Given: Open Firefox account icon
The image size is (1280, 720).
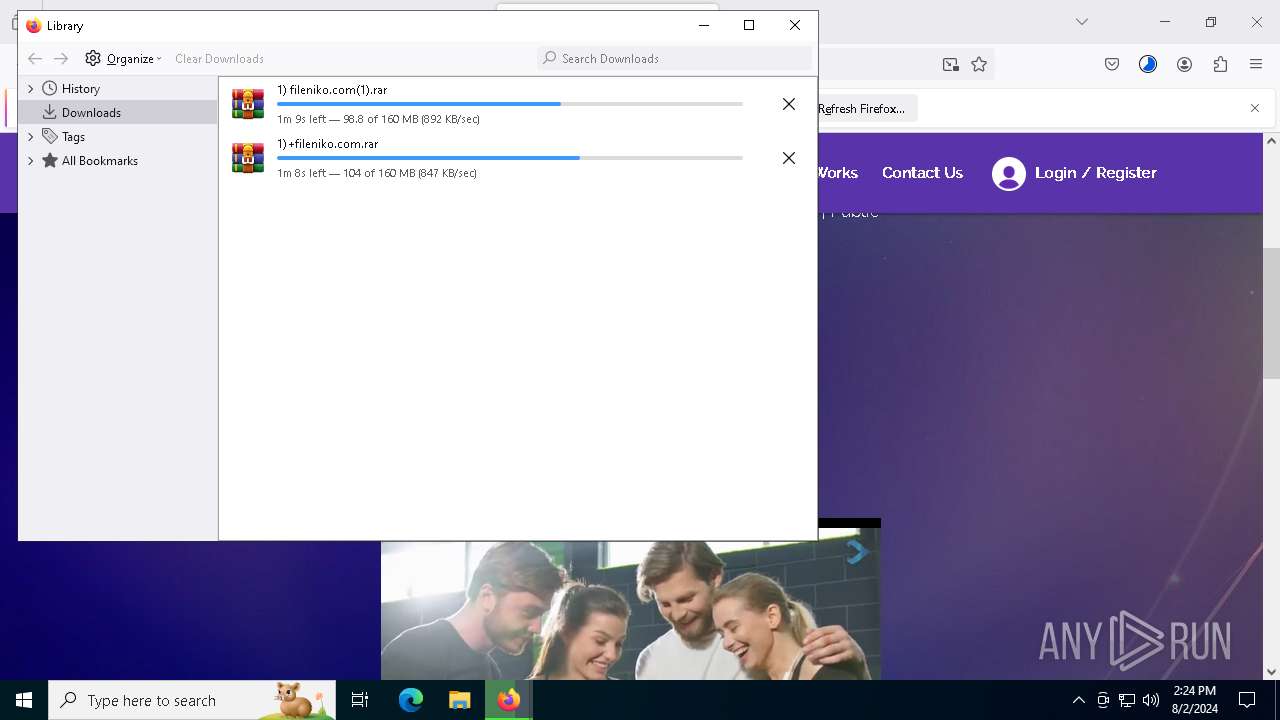Looking at the screenshot, I should click(x=1184, y=64).
